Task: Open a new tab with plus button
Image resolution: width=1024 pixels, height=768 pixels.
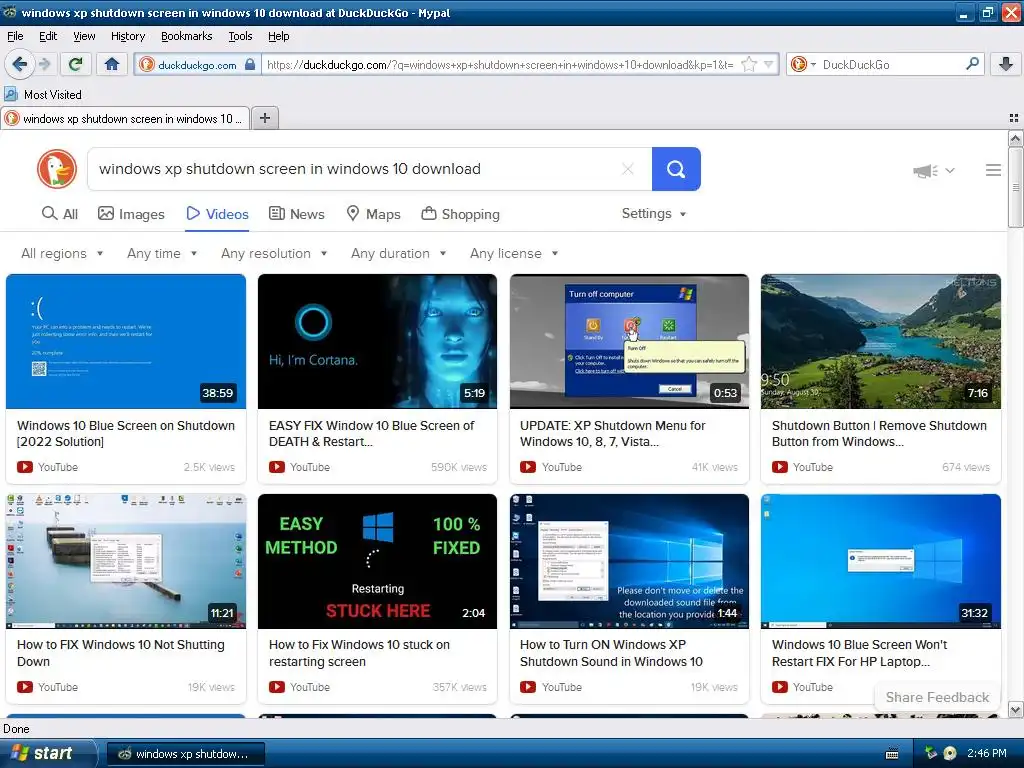Action: (x=264, y=118)
